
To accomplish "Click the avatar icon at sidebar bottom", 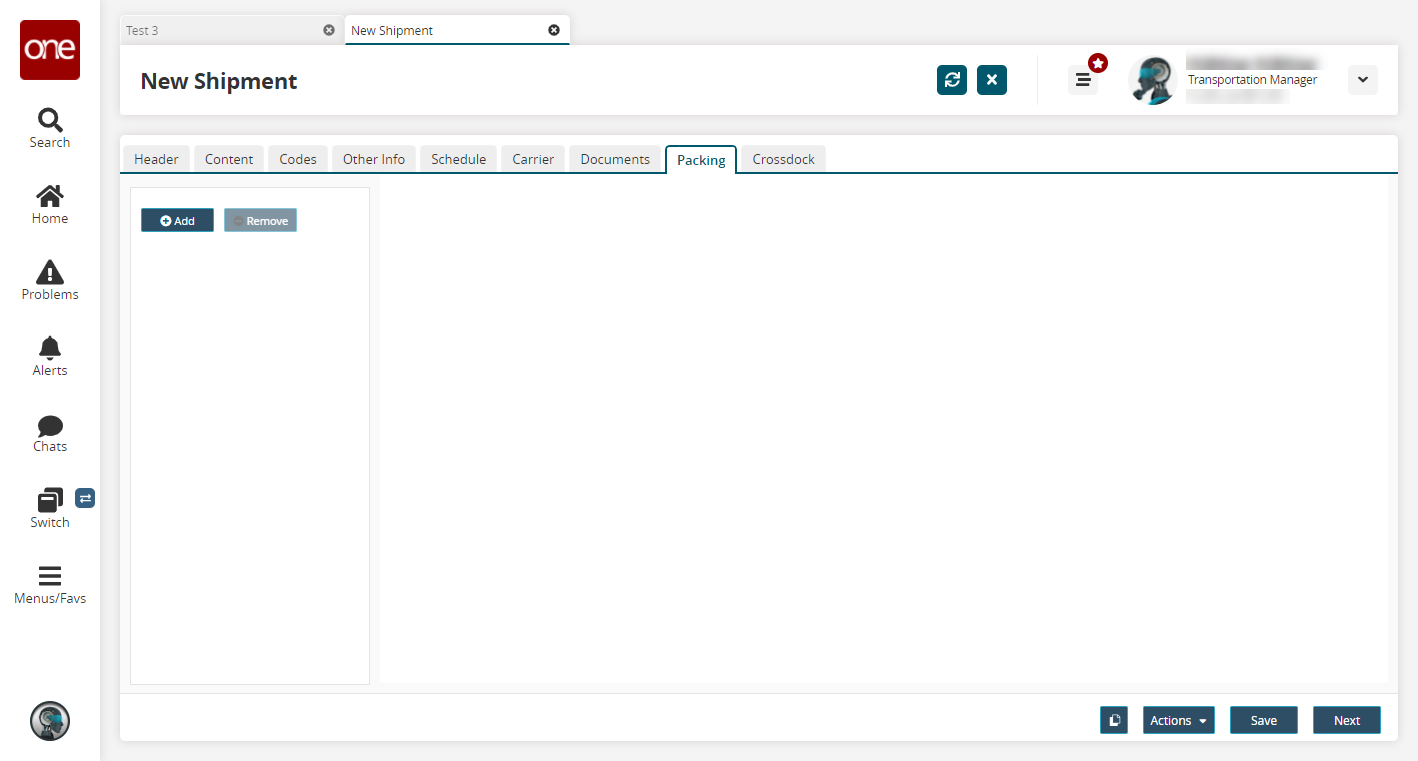I will tap(50, 721).
